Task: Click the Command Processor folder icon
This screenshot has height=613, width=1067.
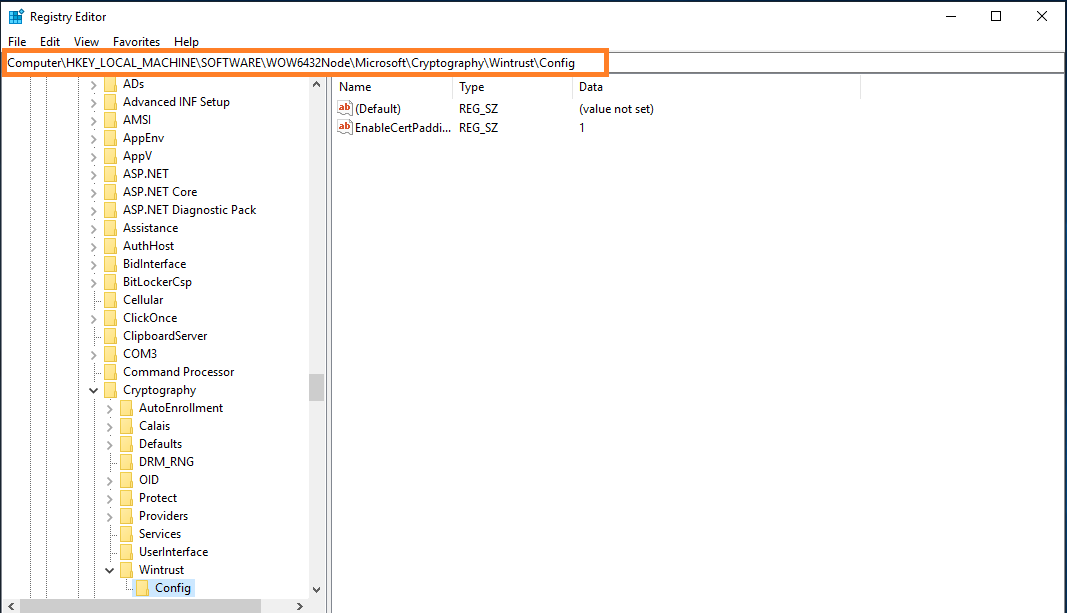Action: point(110,373)
